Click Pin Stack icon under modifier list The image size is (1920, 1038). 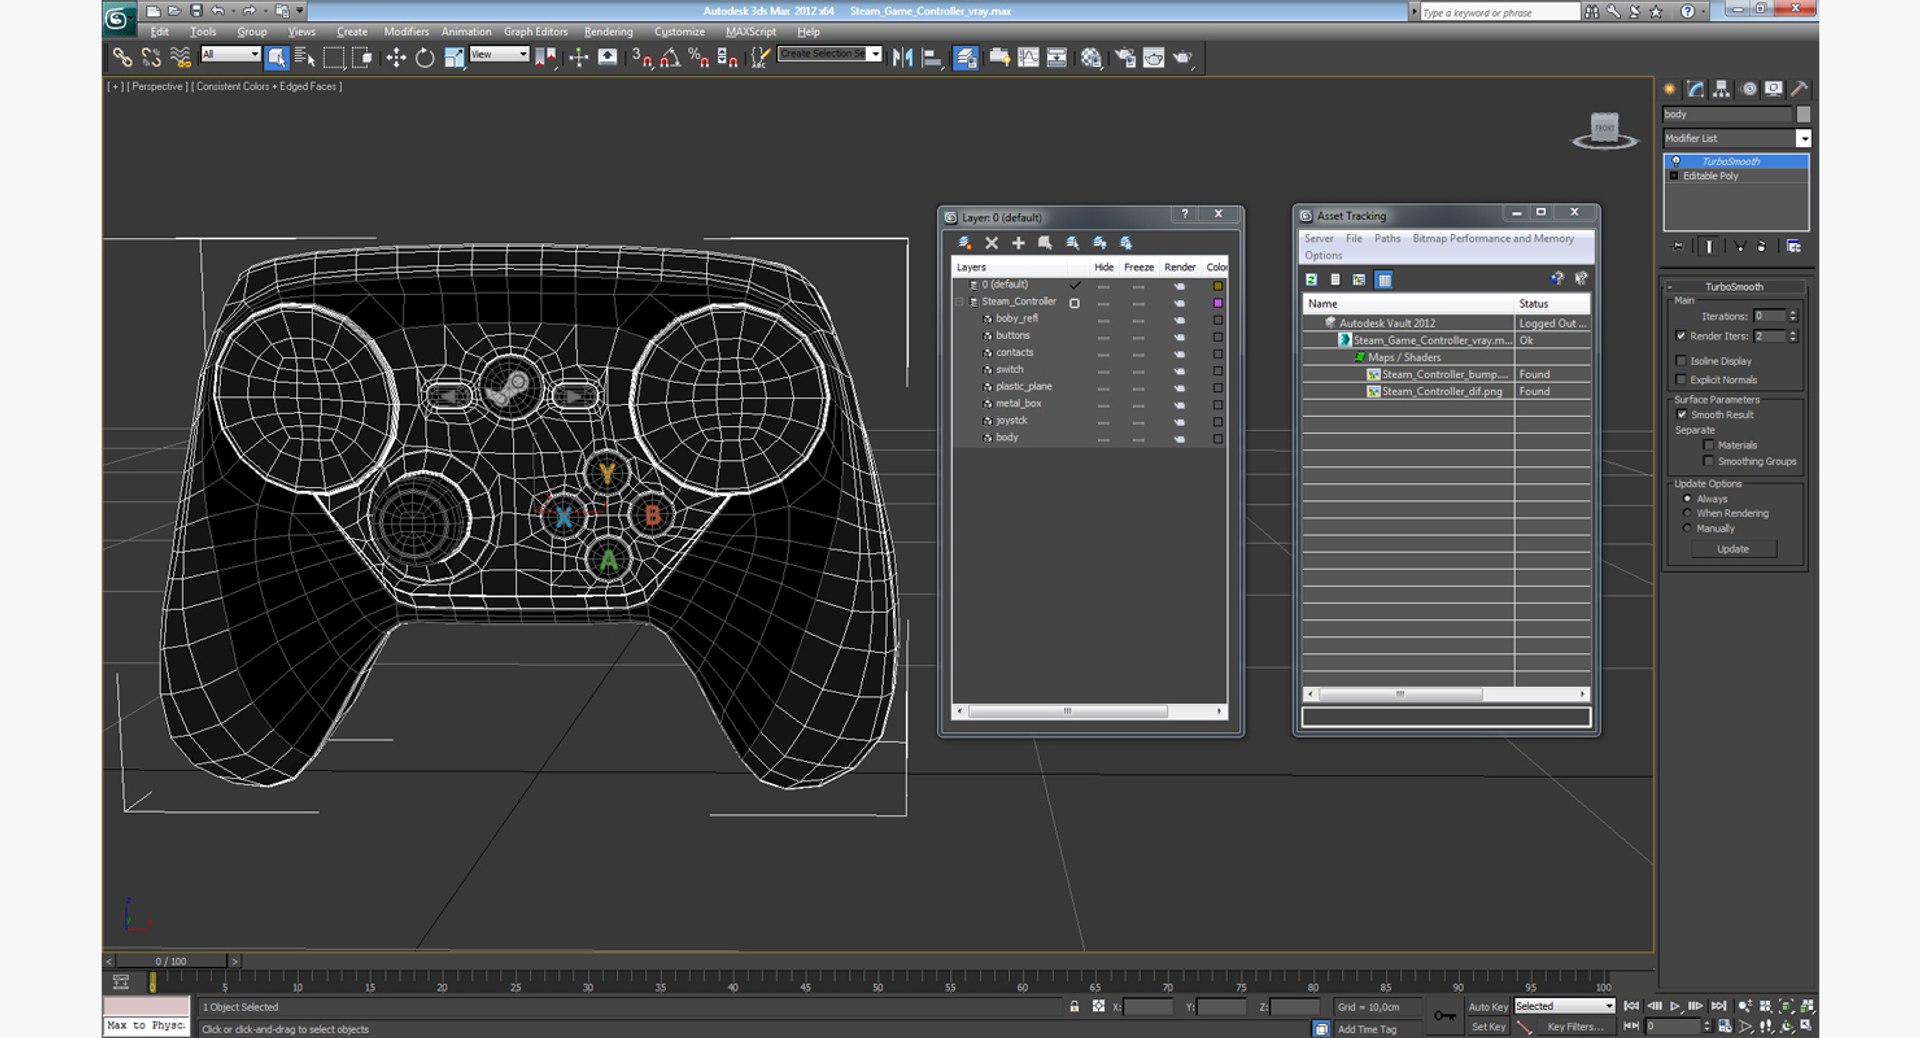pos(1678,246)
